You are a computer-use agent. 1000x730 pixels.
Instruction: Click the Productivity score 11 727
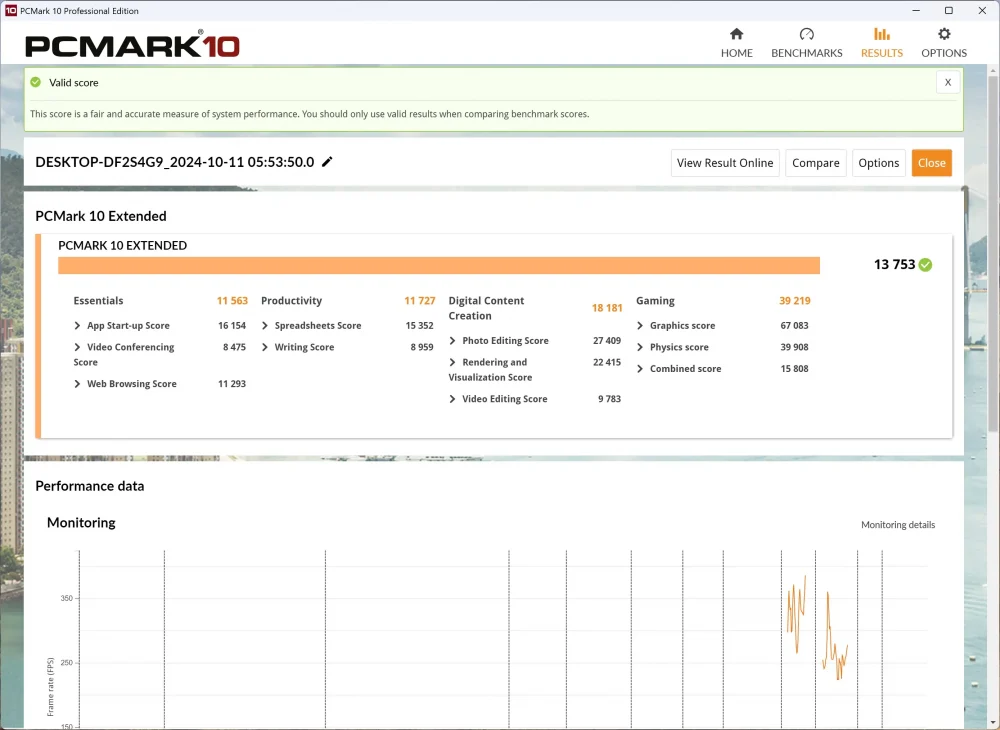pos(420,301)
